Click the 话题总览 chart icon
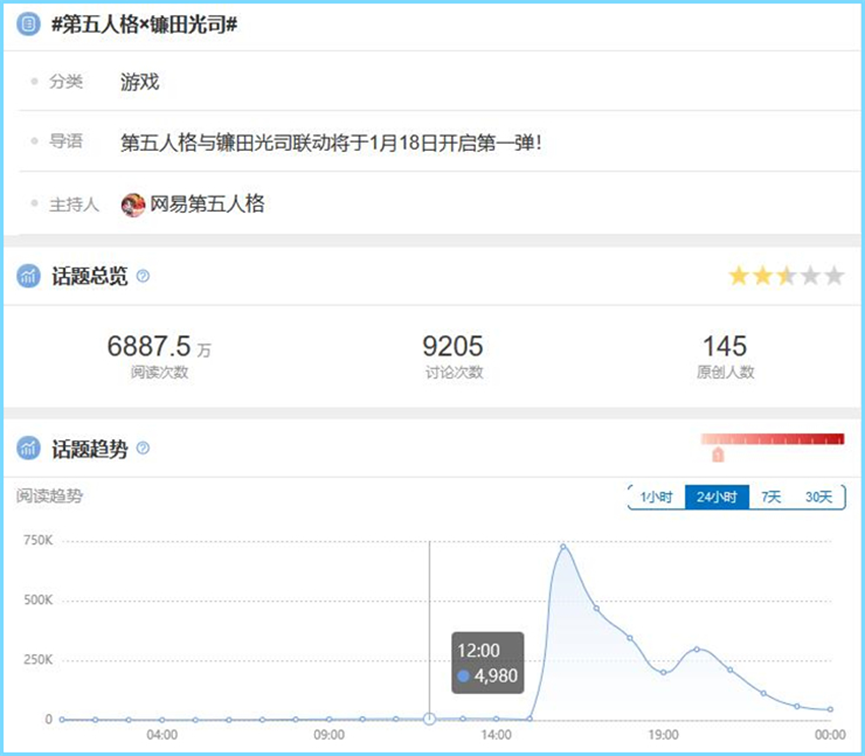This screenshot has width=865, height=756. coord(28,277)
